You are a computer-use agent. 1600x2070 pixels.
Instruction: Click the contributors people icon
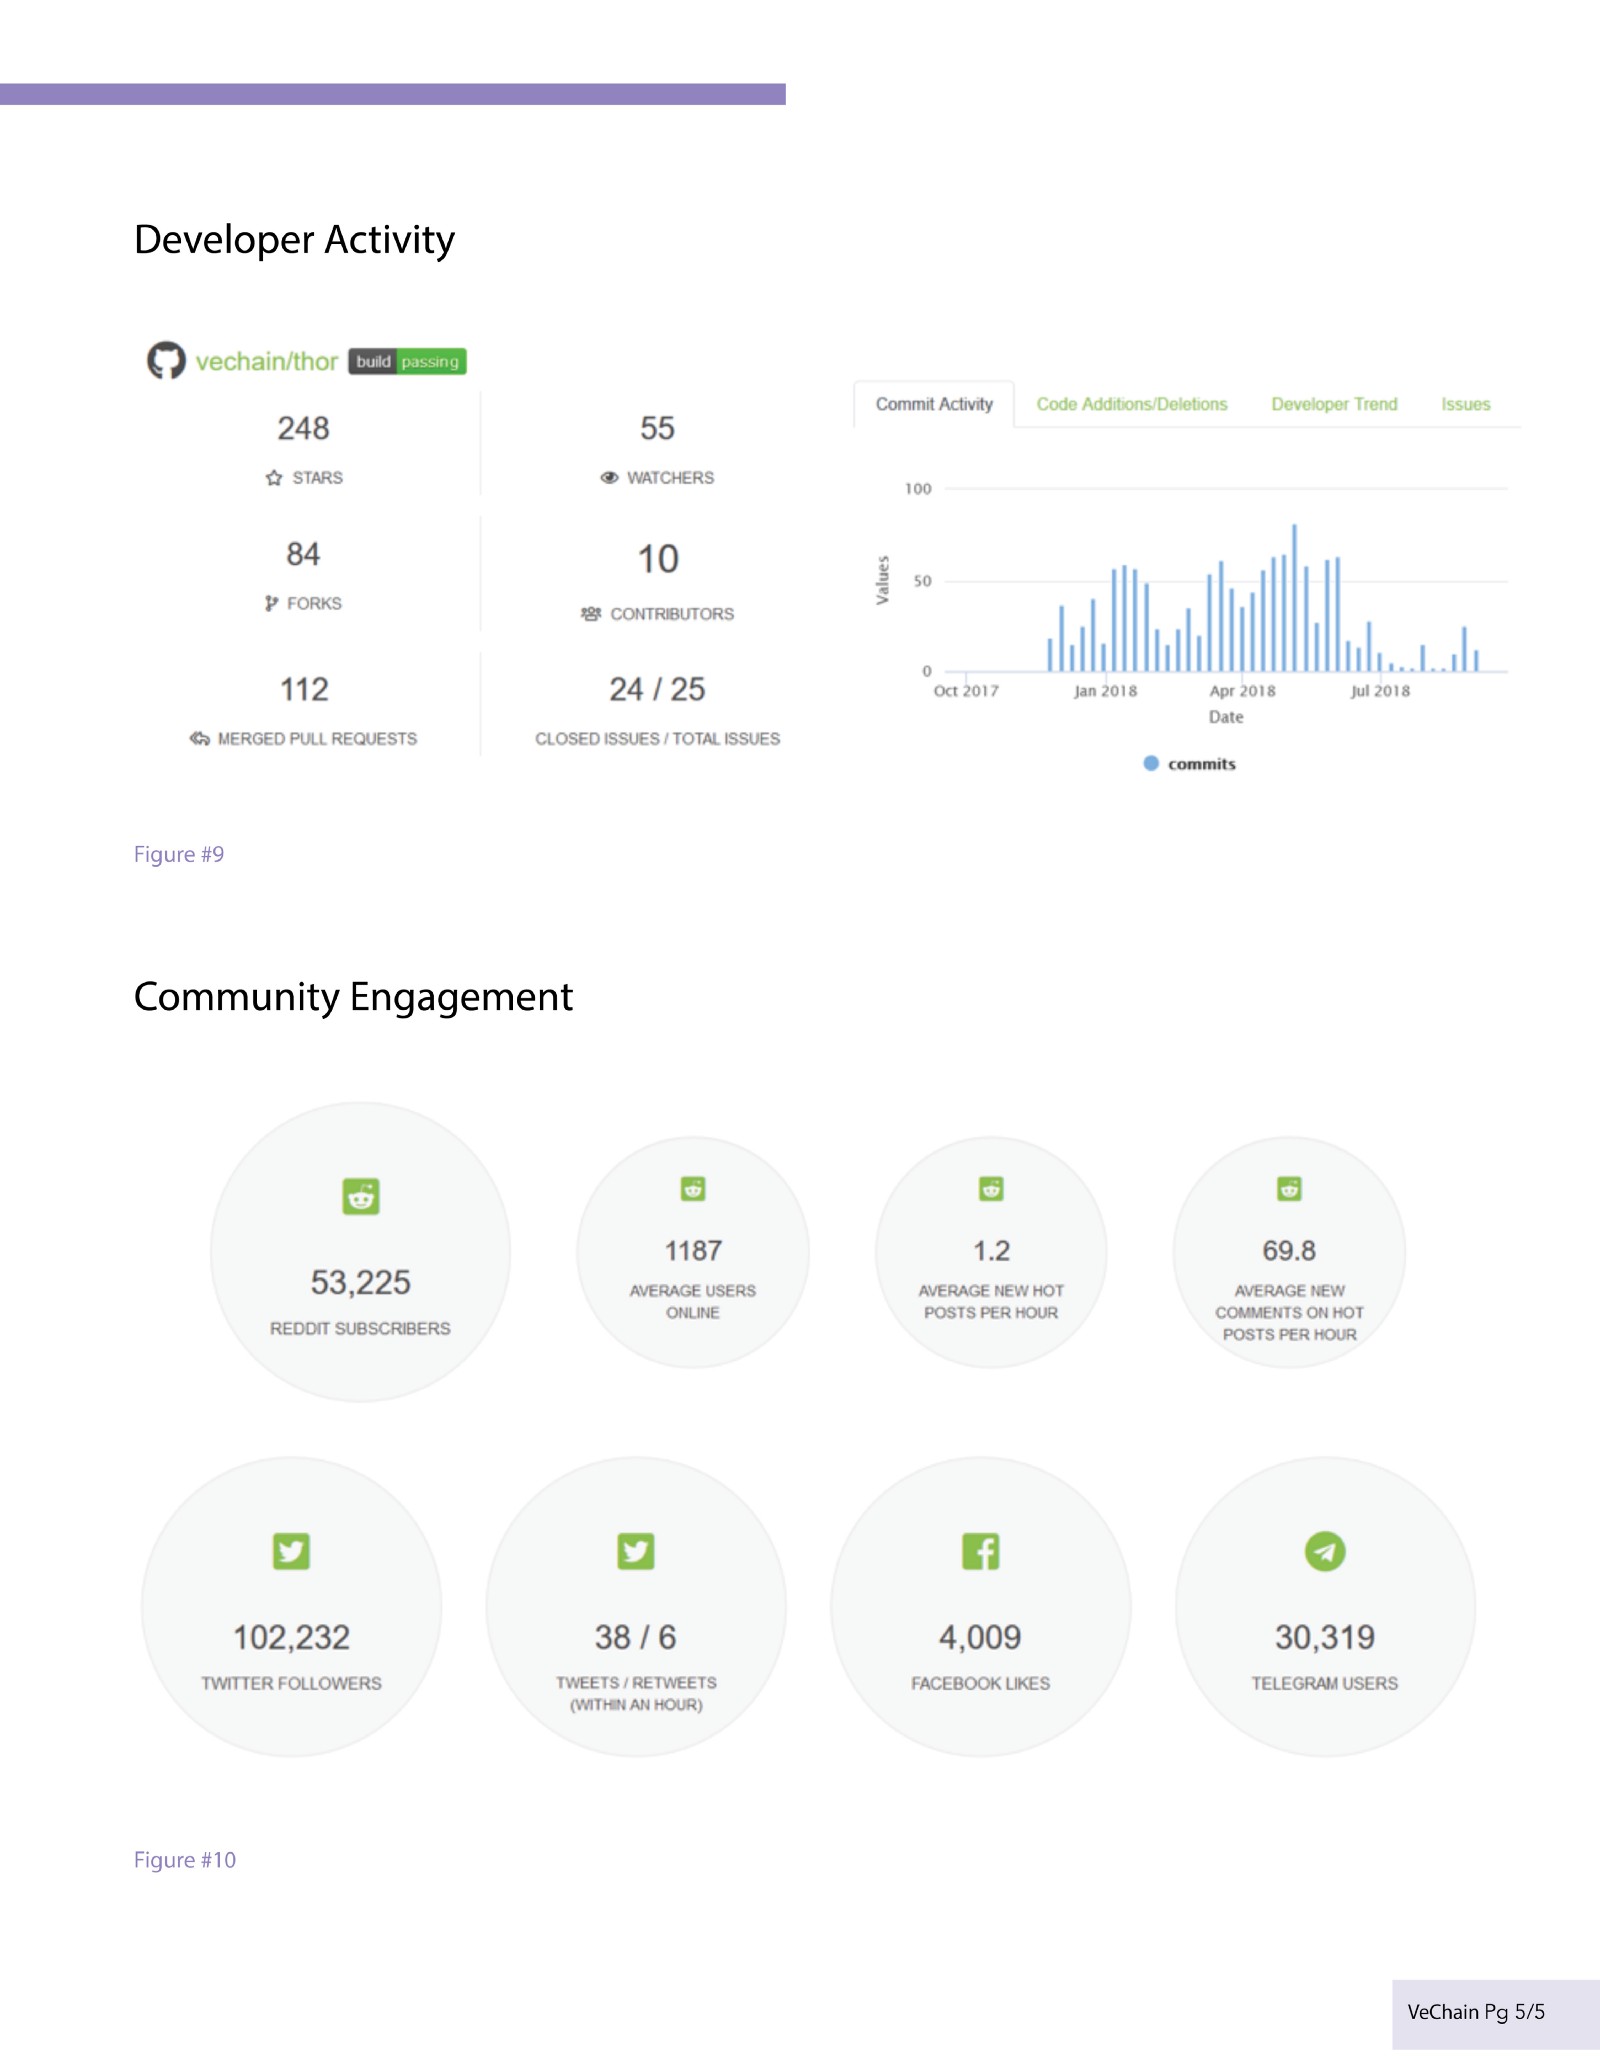click(x=591, y=614)
